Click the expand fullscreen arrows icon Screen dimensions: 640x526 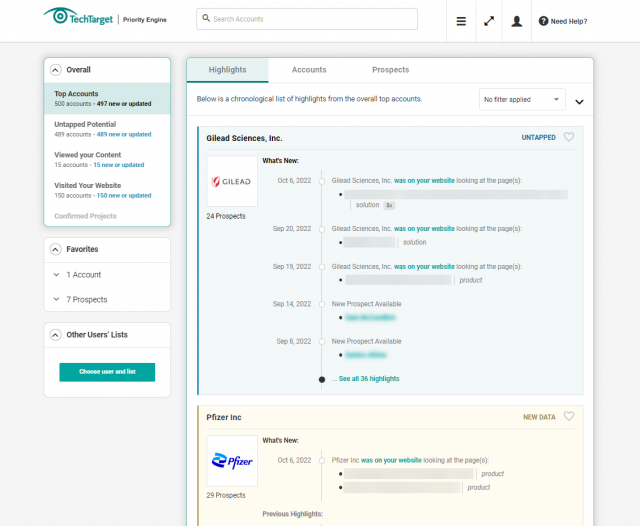pos(489,21)
